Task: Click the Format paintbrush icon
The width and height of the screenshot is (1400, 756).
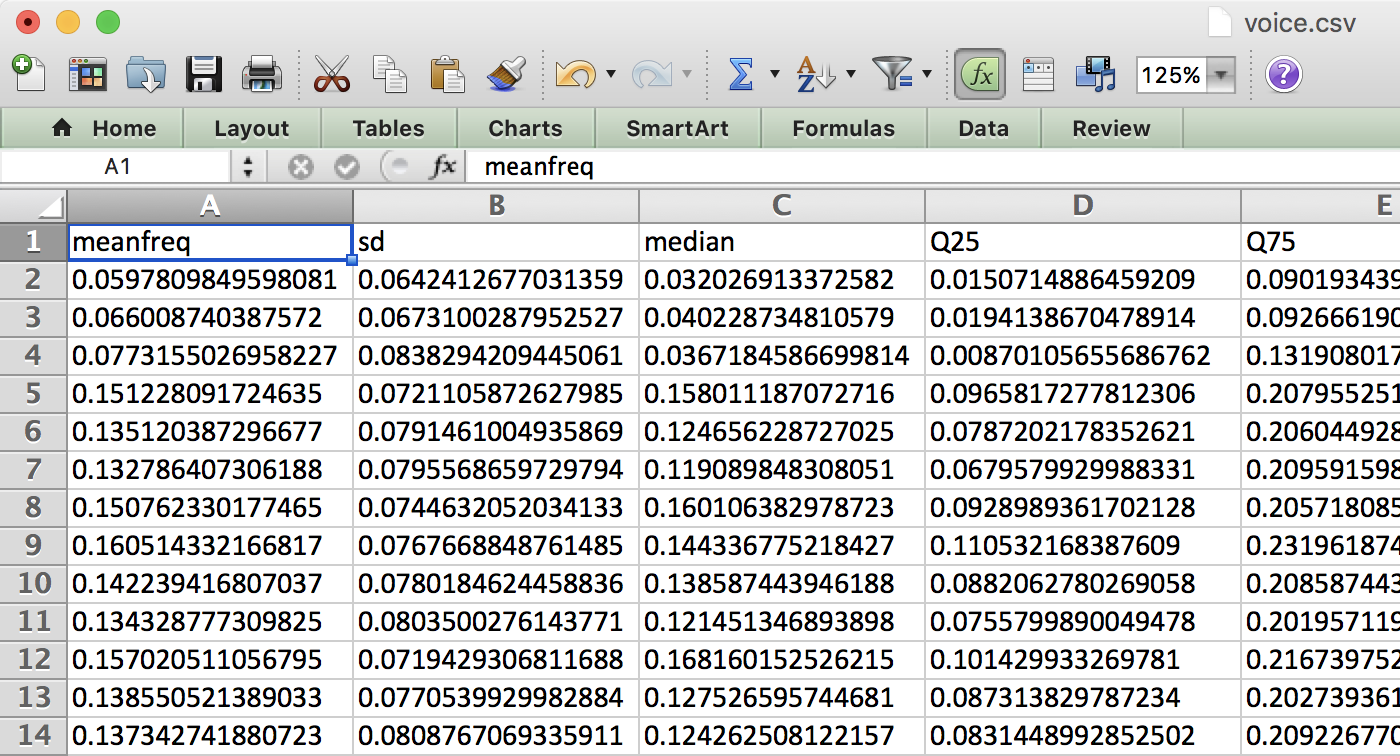Action: click(506, 75)
